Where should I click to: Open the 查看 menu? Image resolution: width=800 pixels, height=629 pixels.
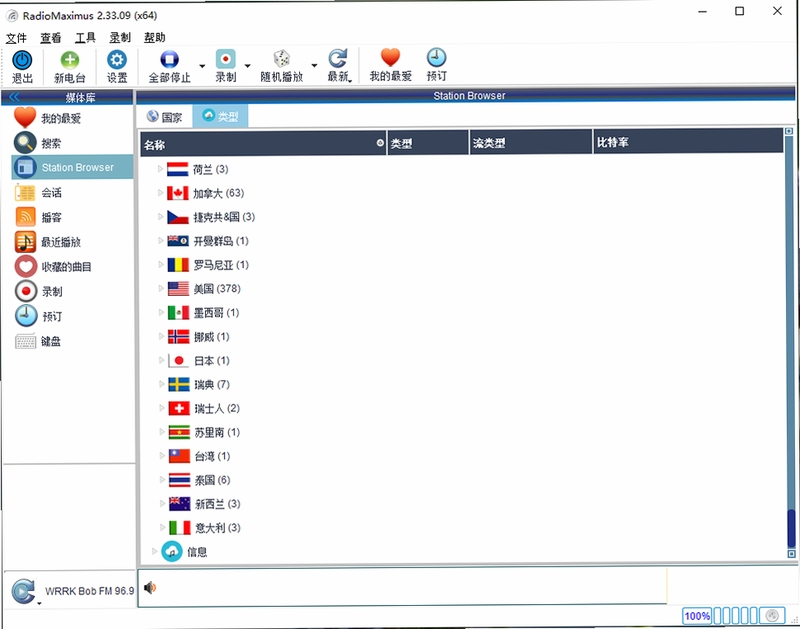point(51,38)
